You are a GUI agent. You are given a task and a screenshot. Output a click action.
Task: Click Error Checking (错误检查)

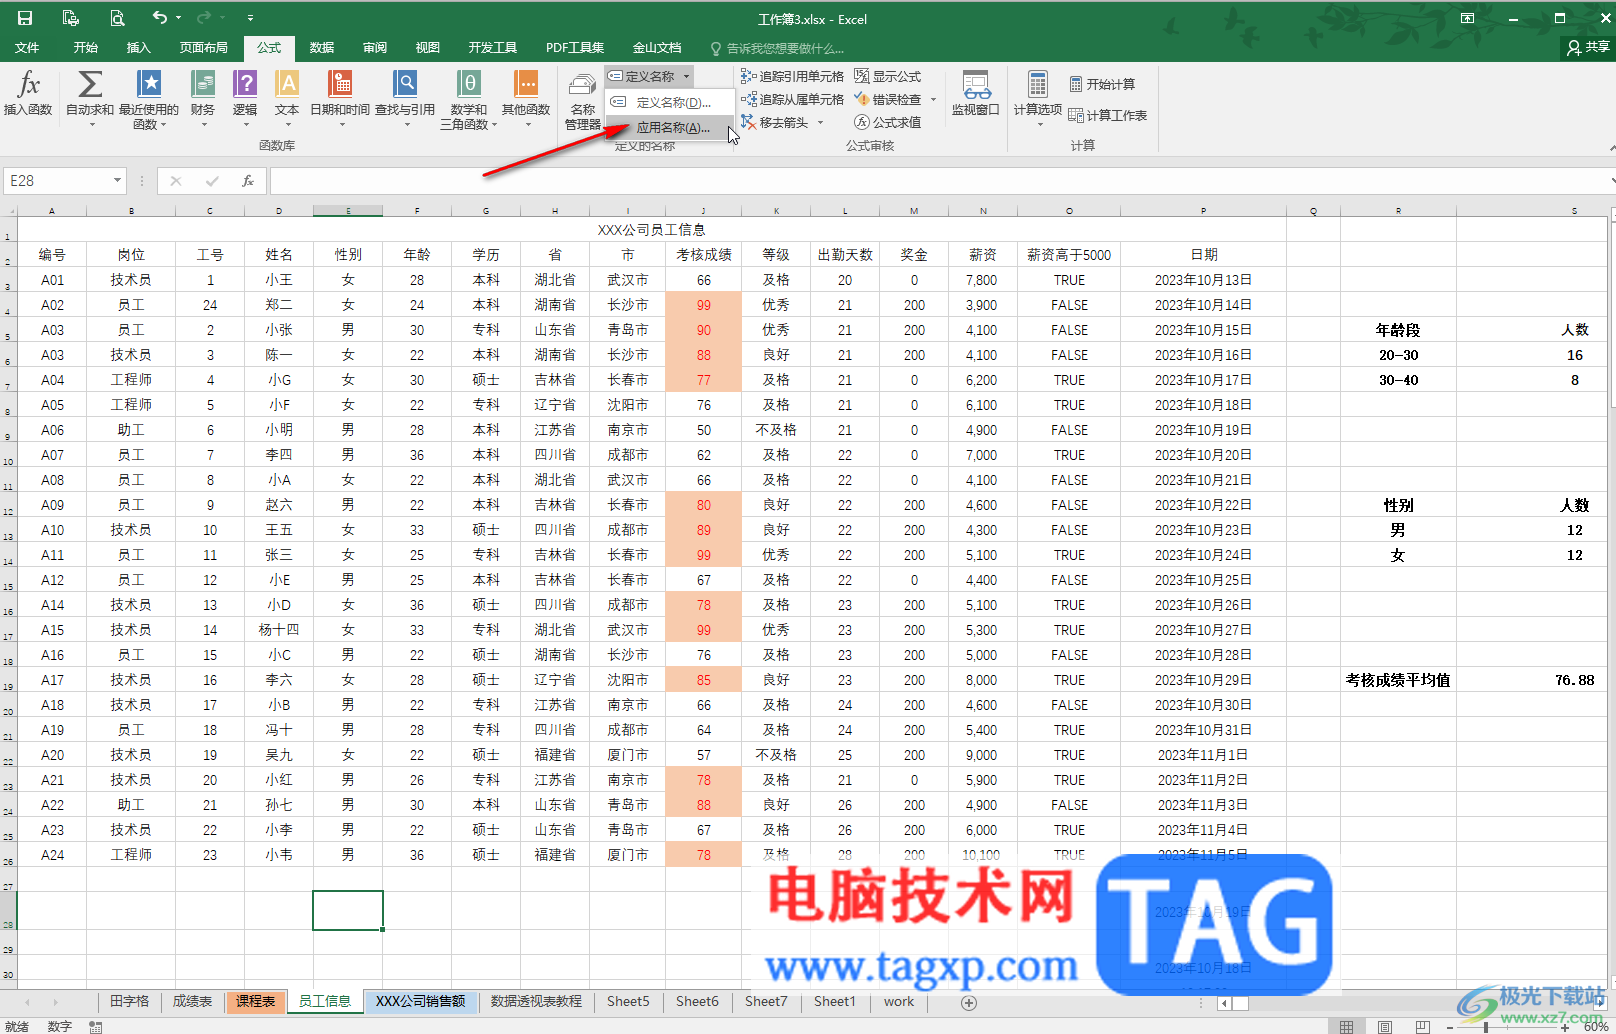tap(888, 99)
